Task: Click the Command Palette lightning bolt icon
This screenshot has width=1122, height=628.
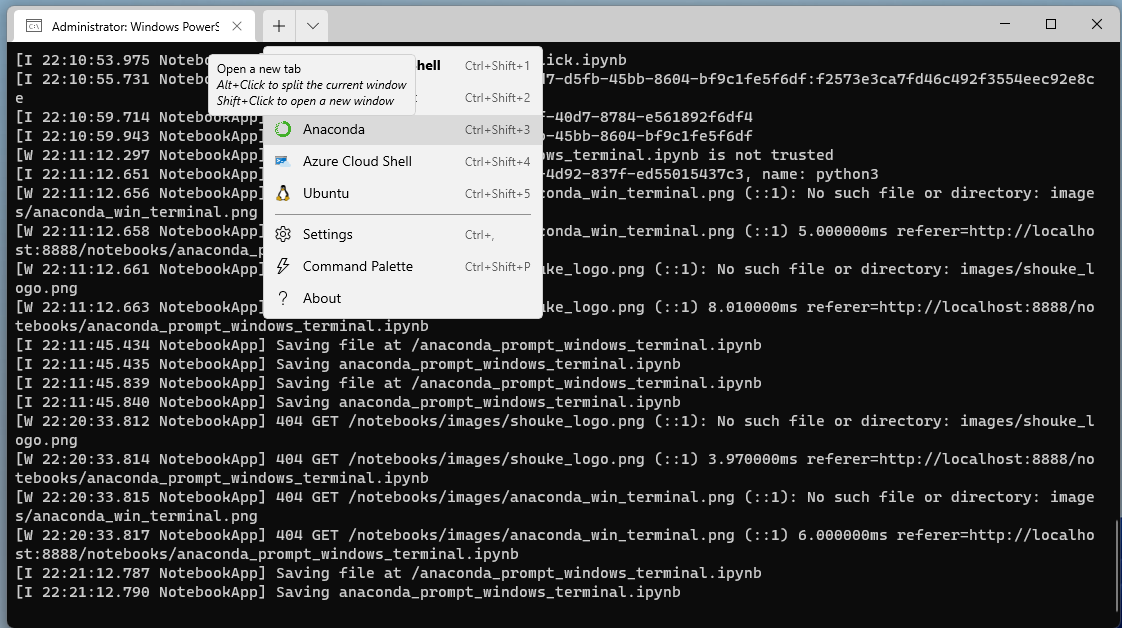Action: click(285, 265)
